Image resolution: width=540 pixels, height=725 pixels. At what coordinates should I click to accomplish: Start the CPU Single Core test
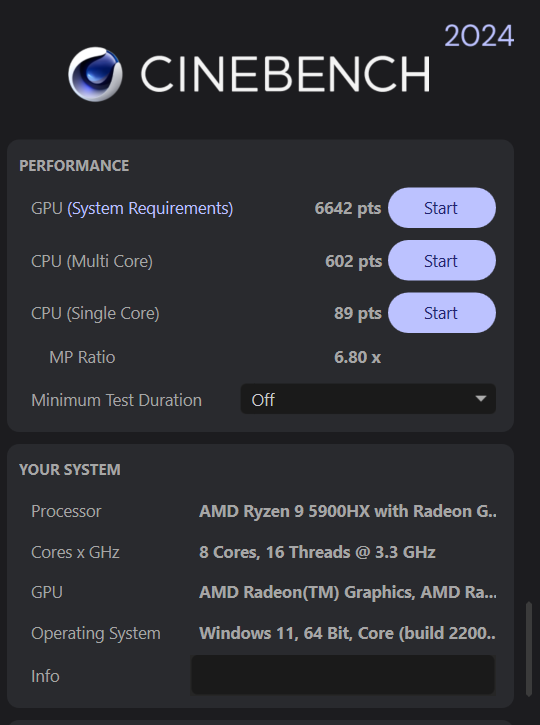[442, 313]
